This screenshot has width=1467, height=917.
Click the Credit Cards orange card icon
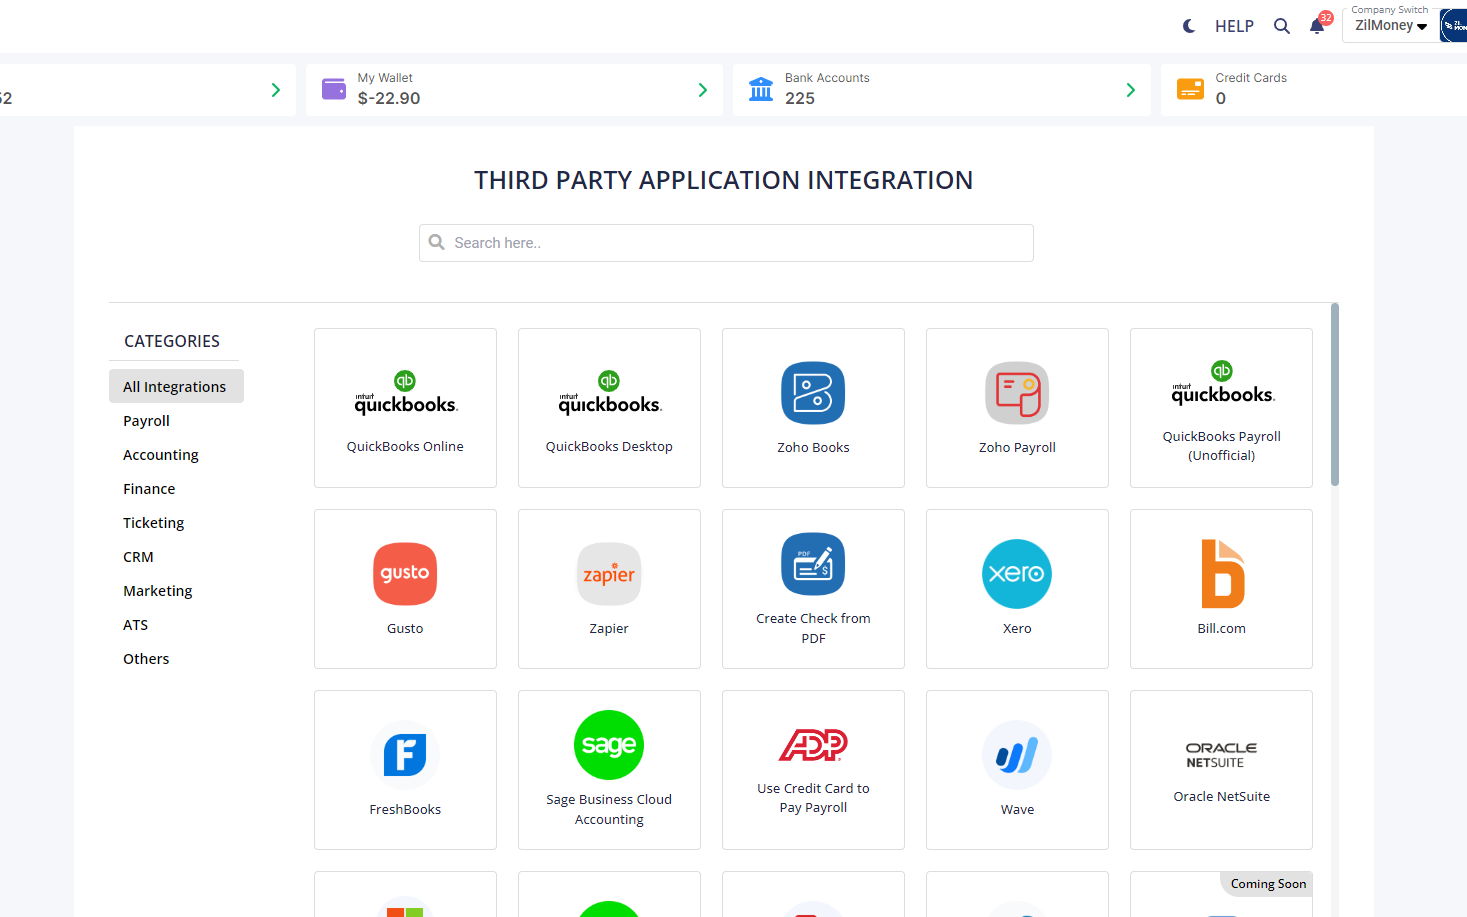pos(1190,89)
